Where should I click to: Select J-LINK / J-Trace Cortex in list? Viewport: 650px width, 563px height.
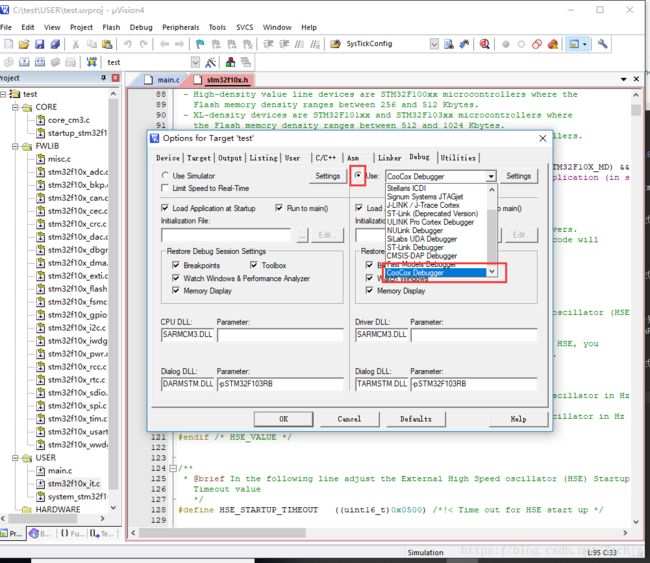pyautogui.click(x=422, y=205)
